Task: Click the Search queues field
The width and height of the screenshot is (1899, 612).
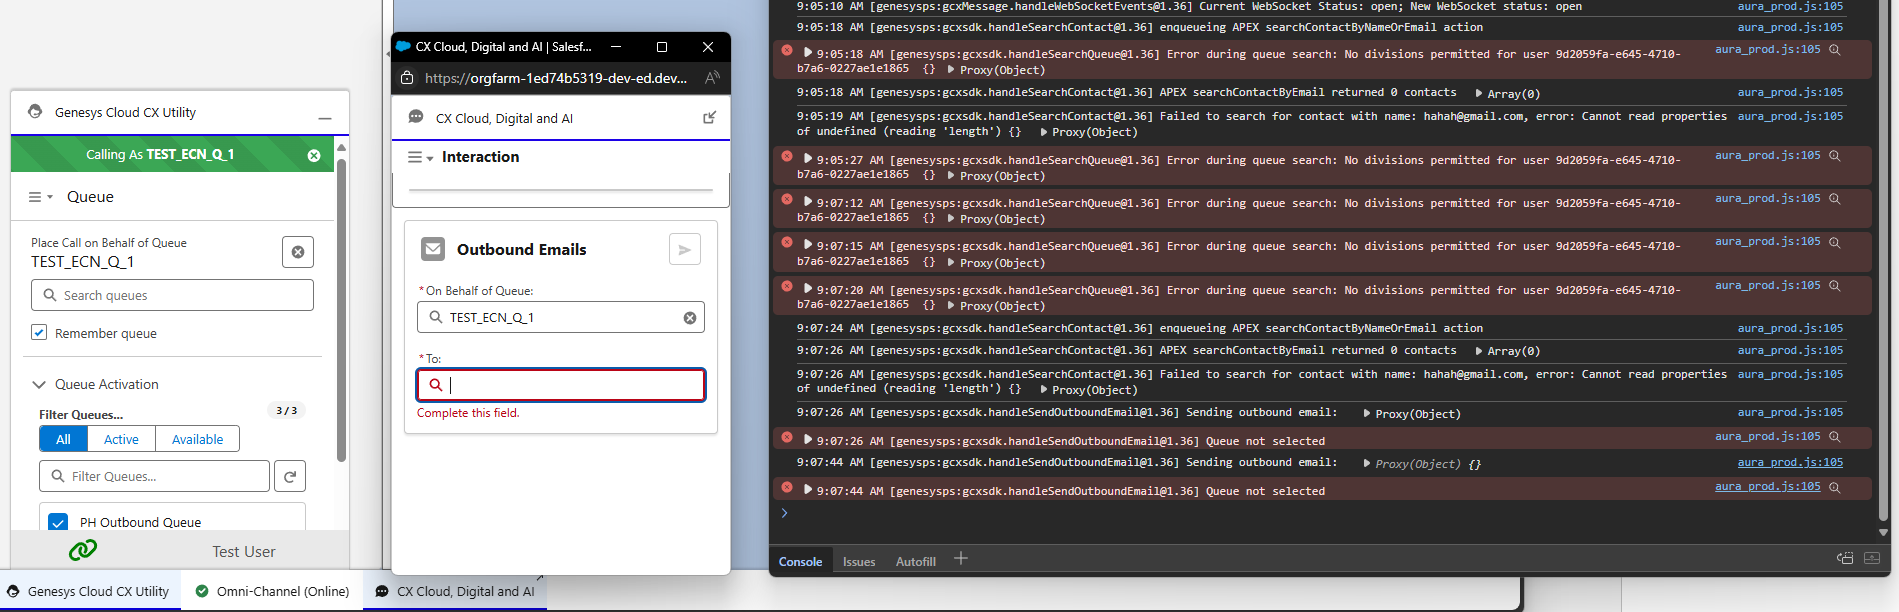Action: coord(172,295)
